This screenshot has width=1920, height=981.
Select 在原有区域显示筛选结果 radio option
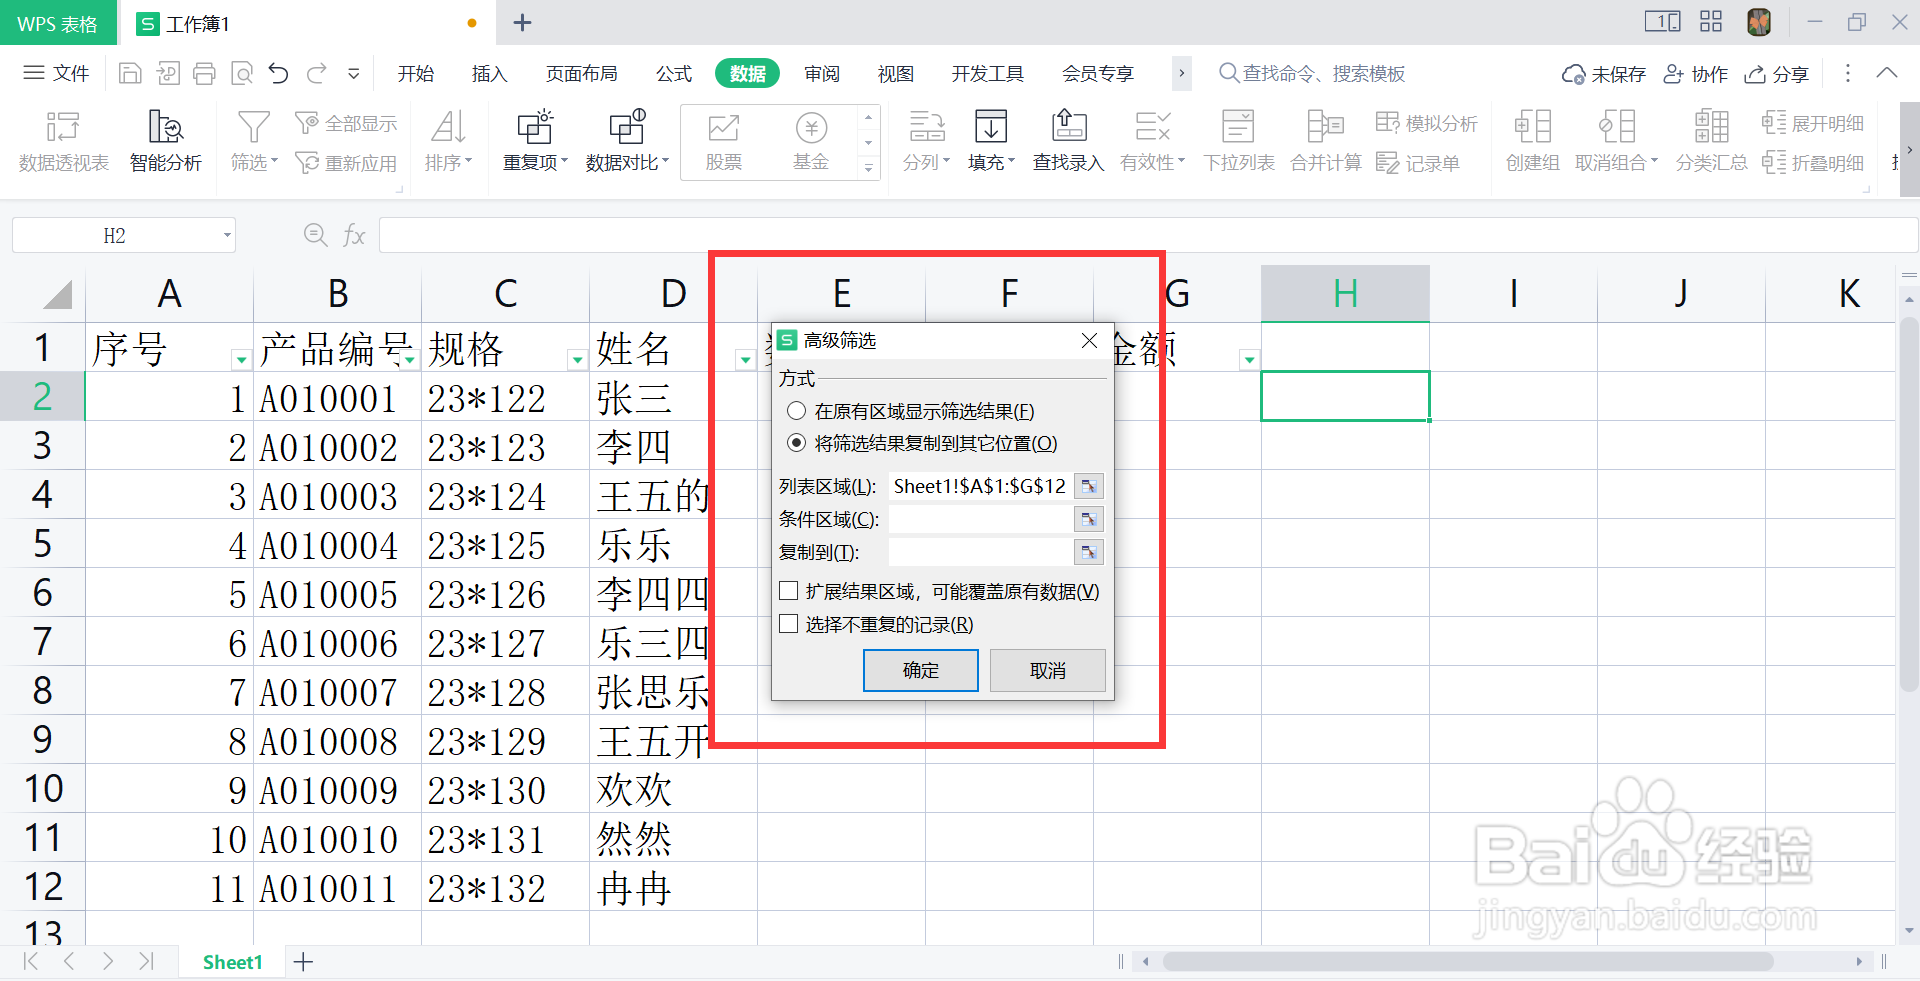pos(797,411)
